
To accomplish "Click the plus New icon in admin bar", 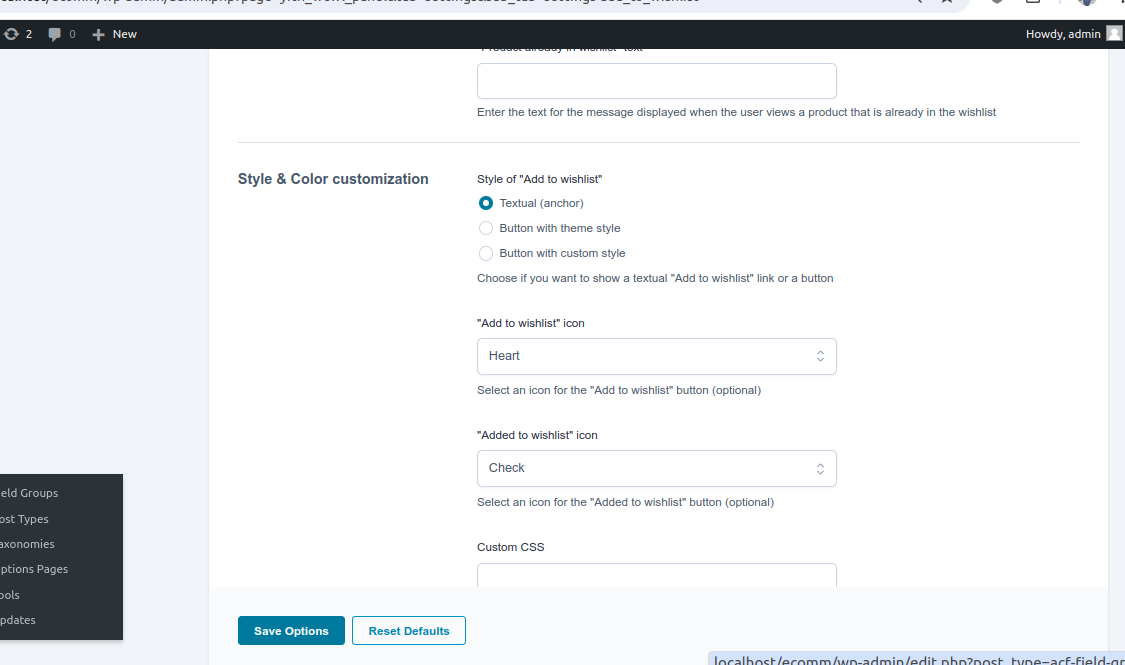I will tap(98, 34).
